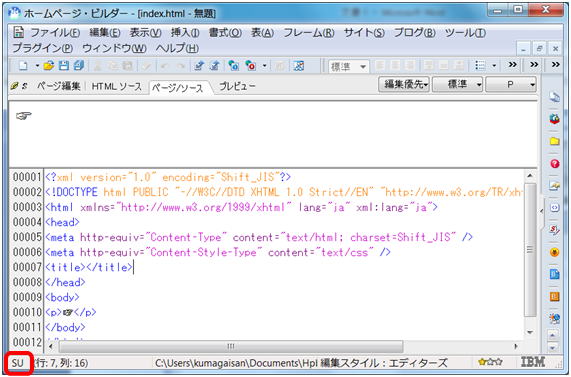Open the P paragraph tag dropdown
571x377 pixels.
coord(511,85)
